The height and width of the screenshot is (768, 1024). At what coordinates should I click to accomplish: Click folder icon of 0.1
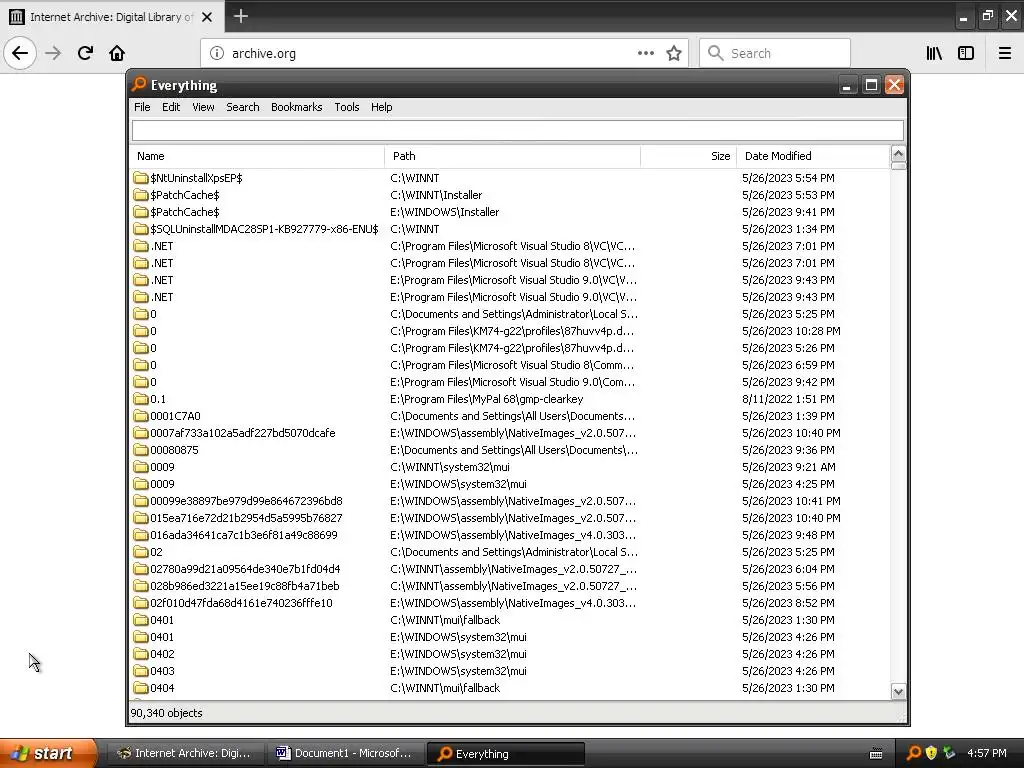pos(140,399)
